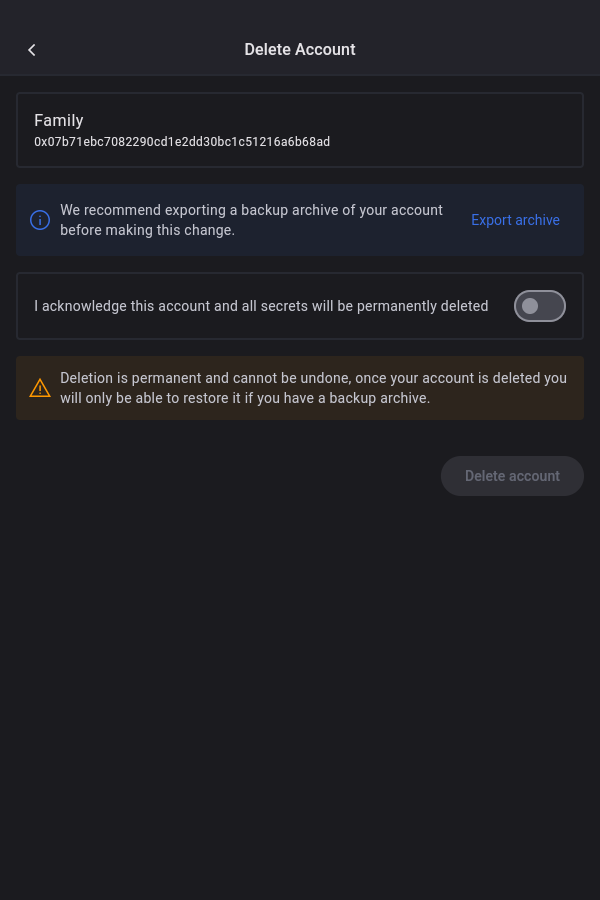Click the 'before making this change' text
The width and height of the screenshot is (600, 900).
pyautogui.click(x=147, y=230)
